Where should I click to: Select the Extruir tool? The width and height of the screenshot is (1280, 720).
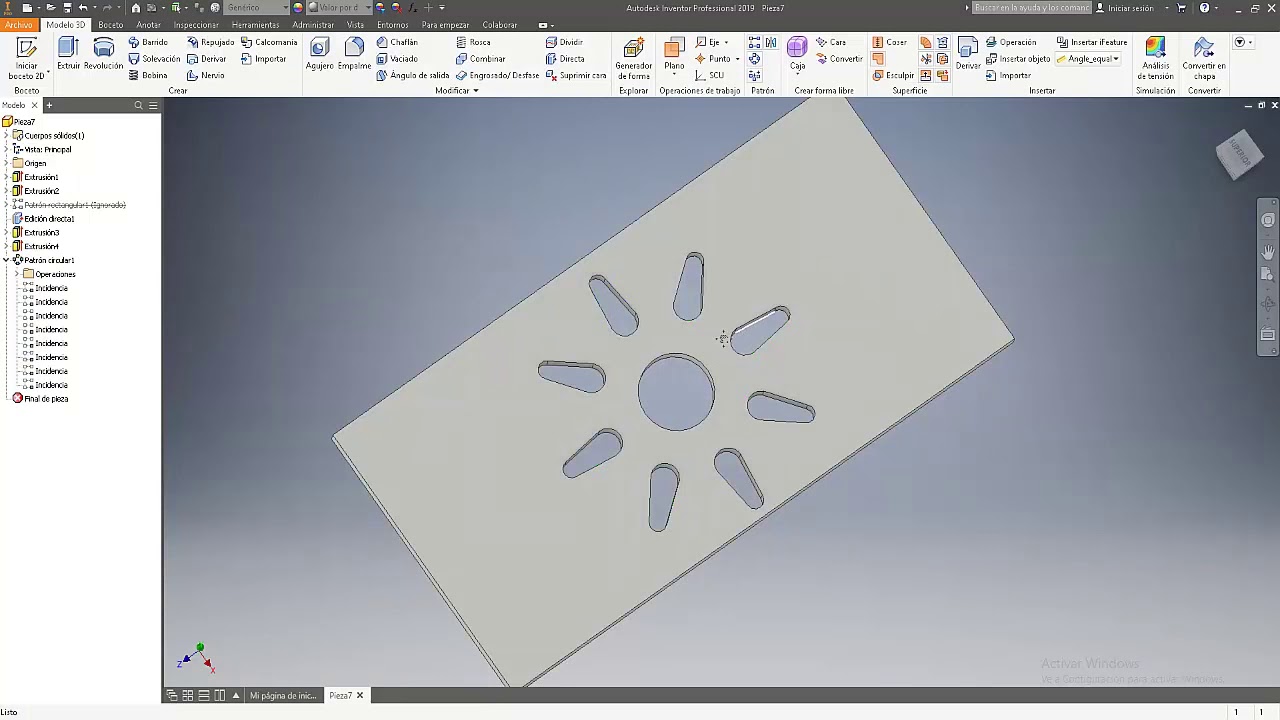(68, 54)
